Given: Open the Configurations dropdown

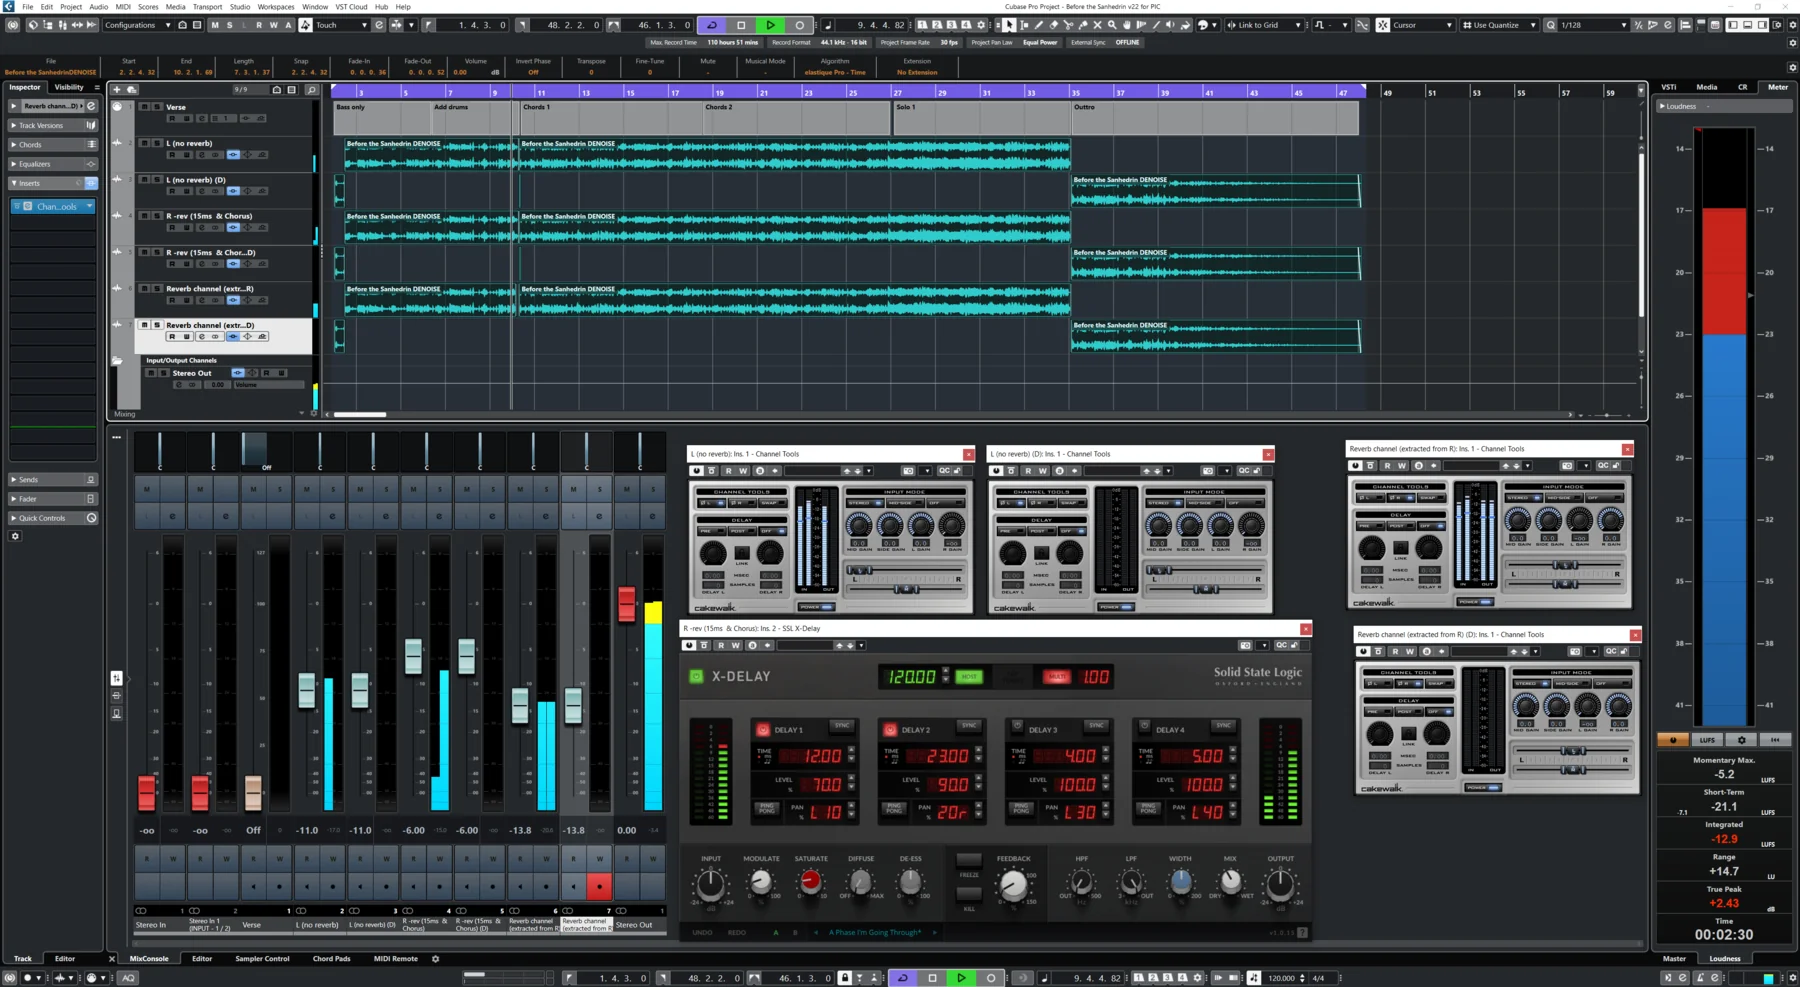Looking at the screenshot, I should coord(138,25).
